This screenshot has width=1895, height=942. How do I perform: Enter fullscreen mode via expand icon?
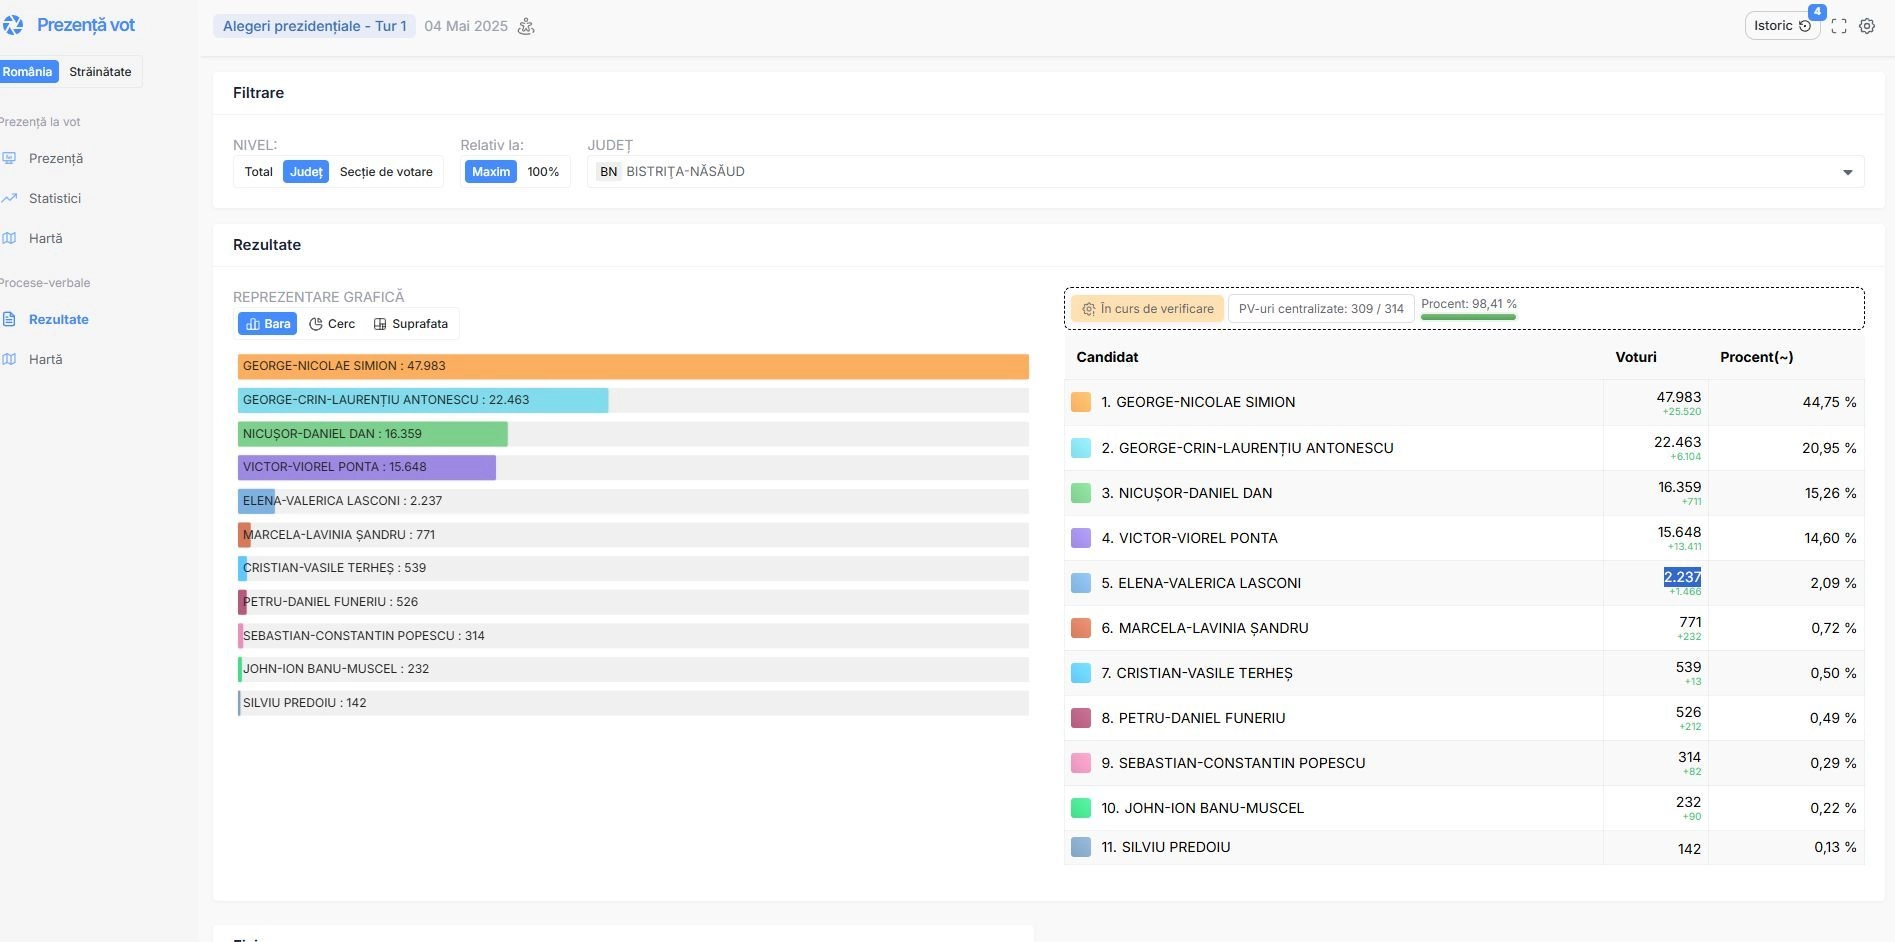tap(1839, 27)
